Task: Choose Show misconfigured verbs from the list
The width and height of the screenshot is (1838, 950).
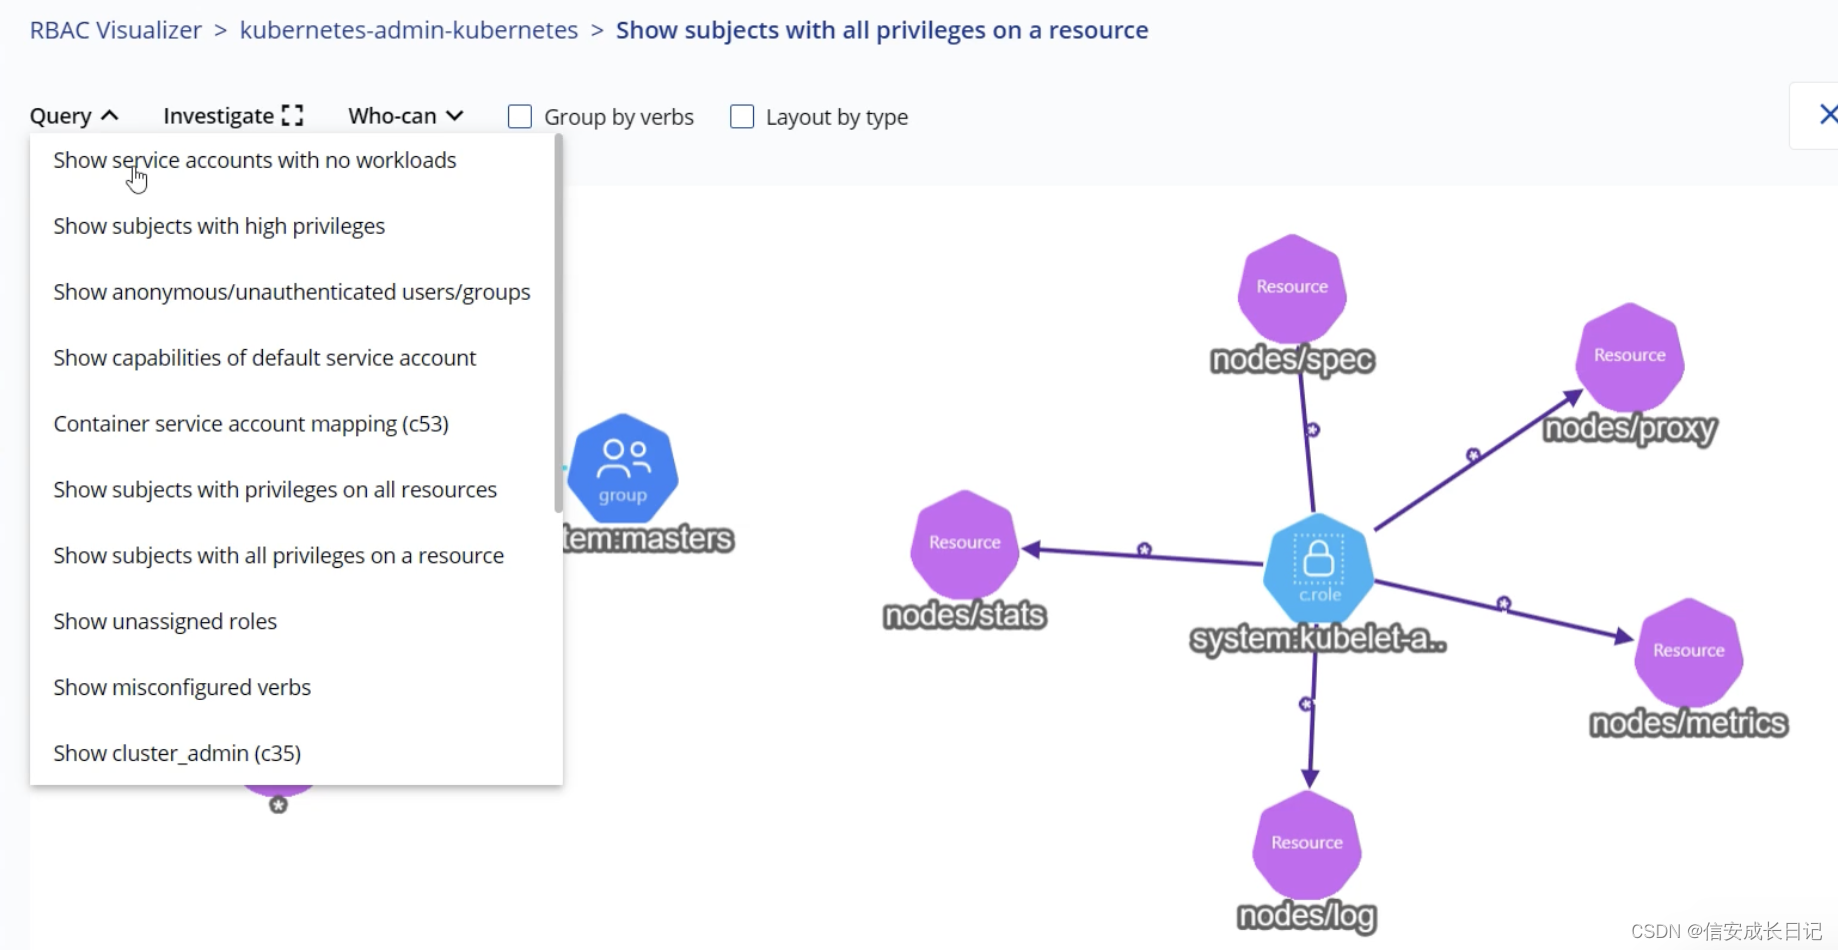Action: point(182,687)
